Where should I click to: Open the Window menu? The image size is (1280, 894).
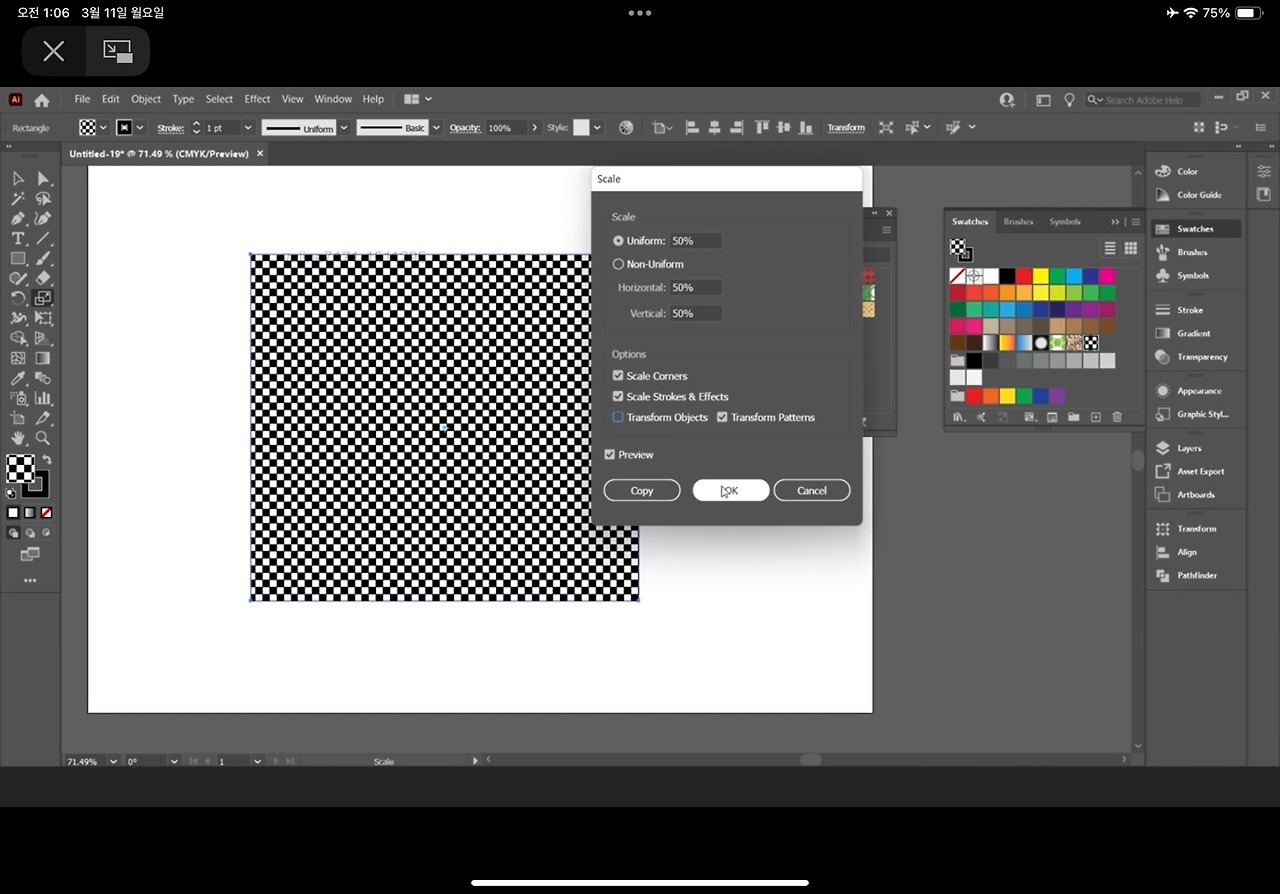point(333,99)
